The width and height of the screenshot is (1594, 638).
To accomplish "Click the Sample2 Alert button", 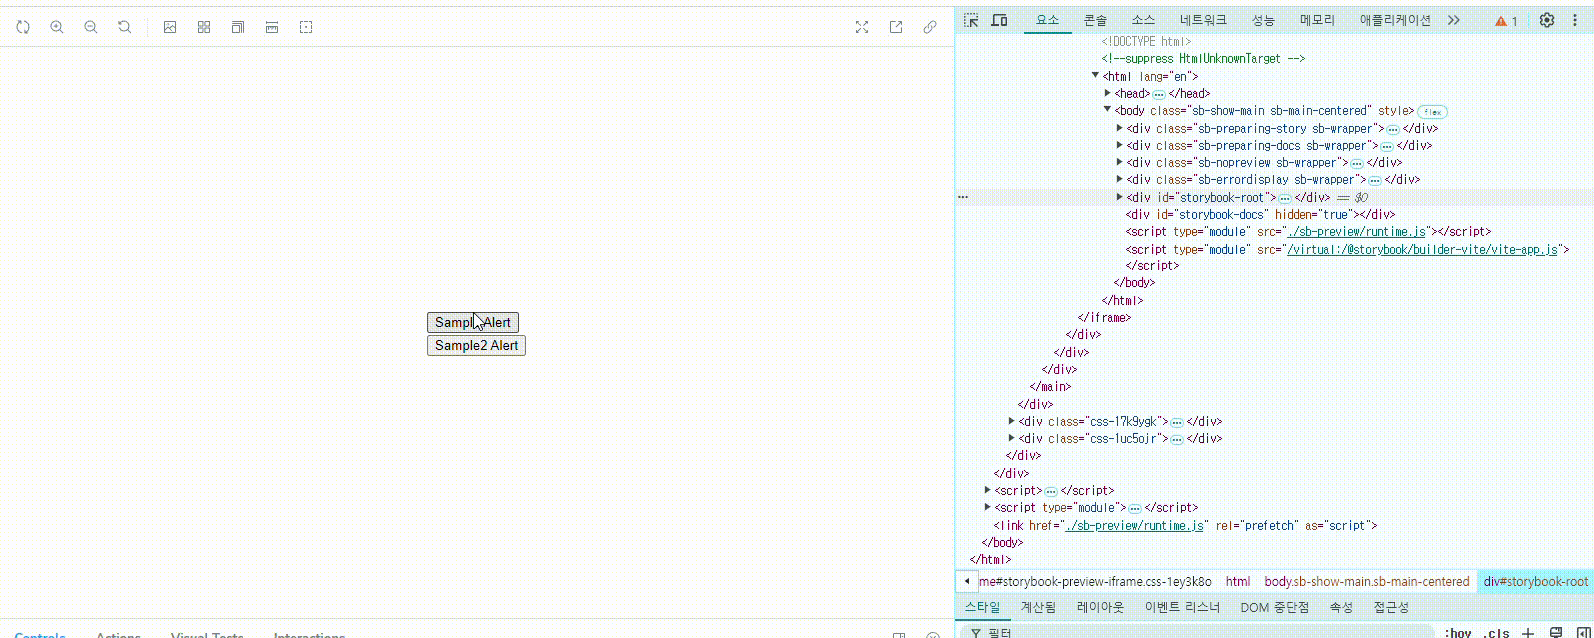I will 476,345.
